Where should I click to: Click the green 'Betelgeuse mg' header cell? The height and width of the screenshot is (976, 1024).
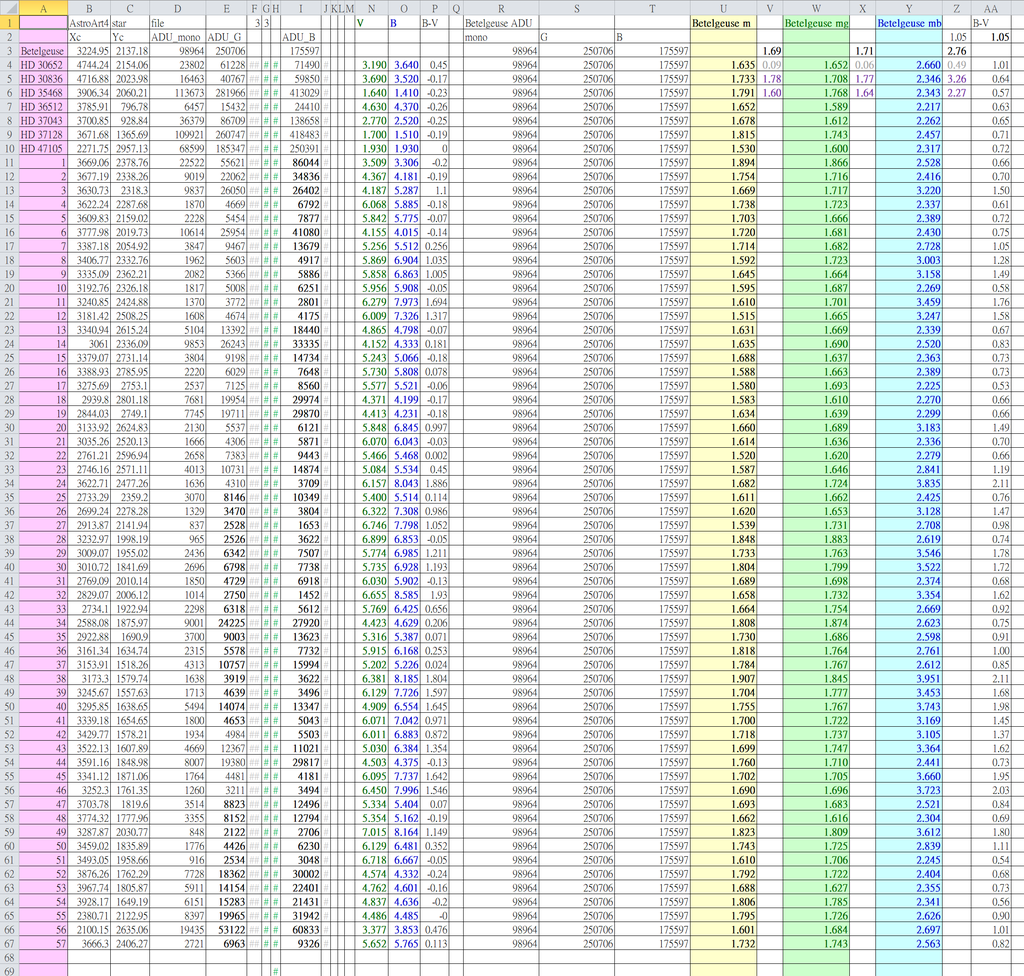coord(816,23)
